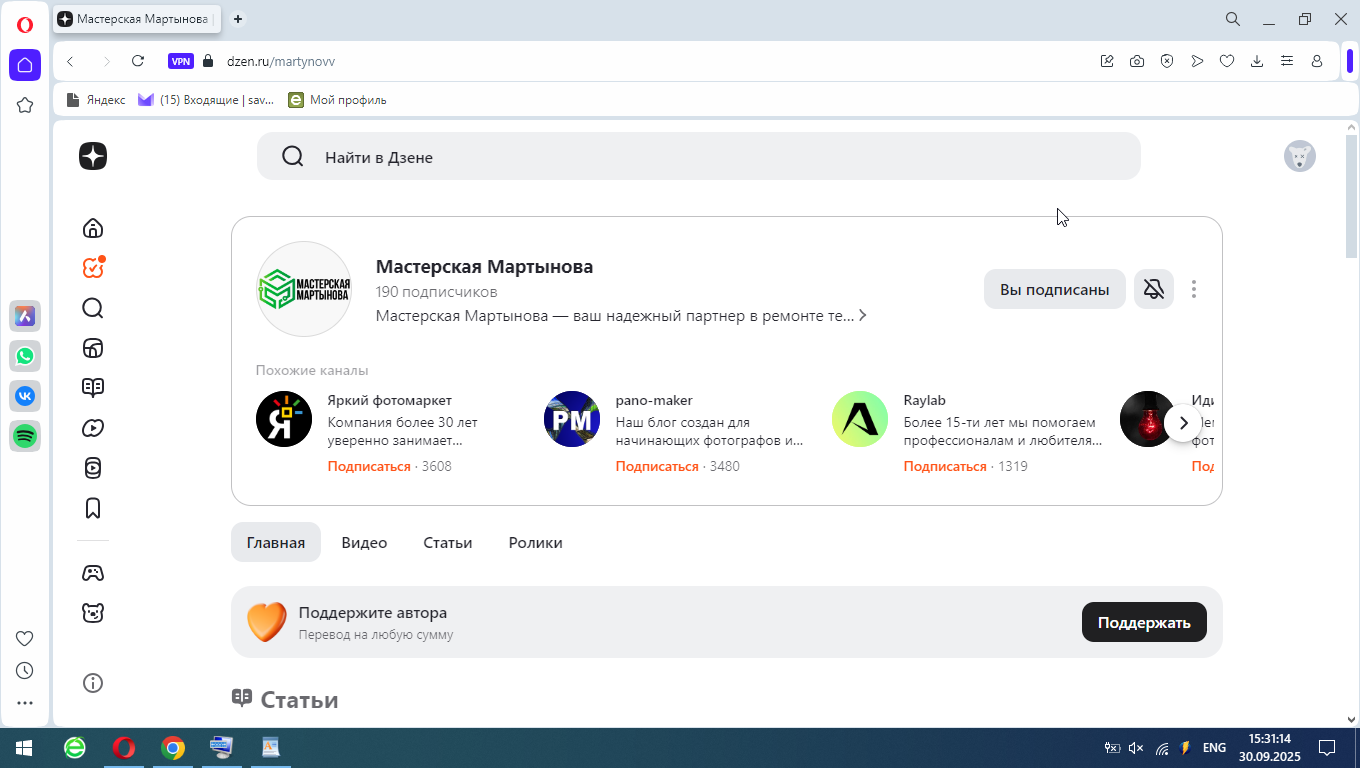The width and height of the screenshot is (1360, 768).
Task: Open the gamepad games icon in Dzen sidebar
Action: [x=93, y=573]
